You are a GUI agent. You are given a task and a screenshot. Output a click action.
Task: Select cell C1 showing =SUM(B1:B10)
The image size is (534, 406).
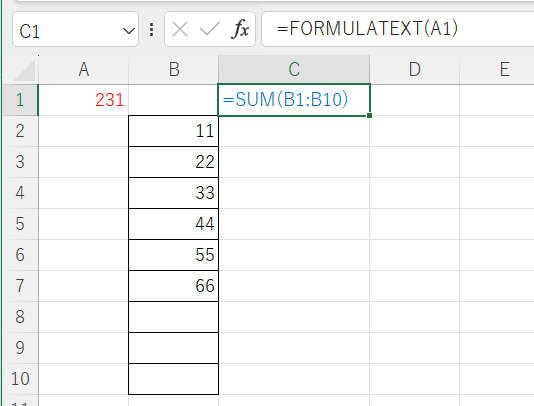tap(294, 100)
